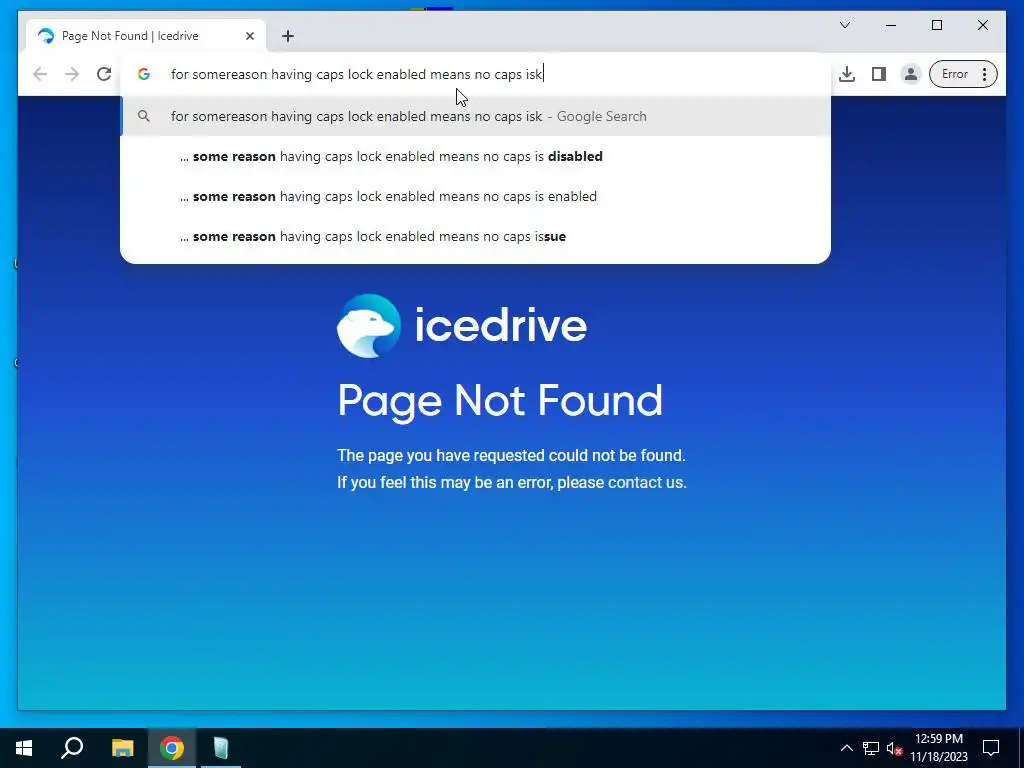Open the recycle-bin-like app in taskbar
This screenshot has width=1024, height=768.
(221, 748)
